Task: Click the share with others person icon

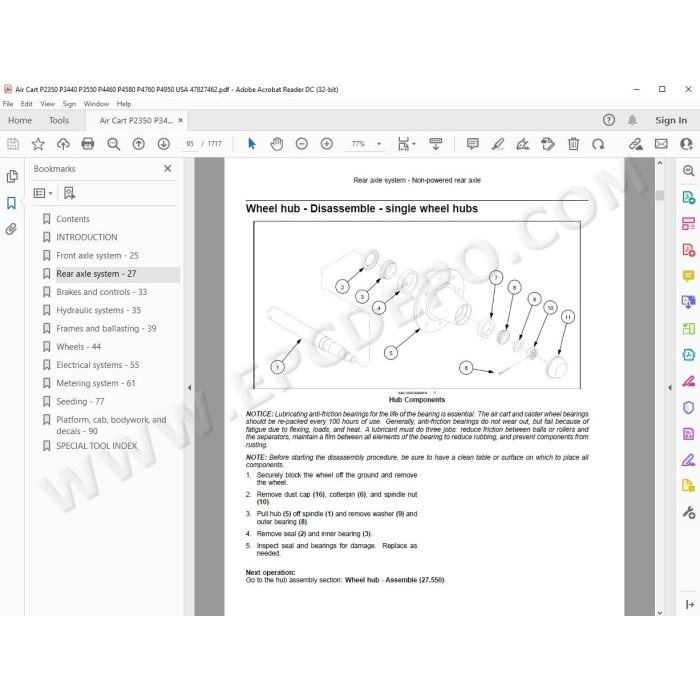Action: pos(686,144)
